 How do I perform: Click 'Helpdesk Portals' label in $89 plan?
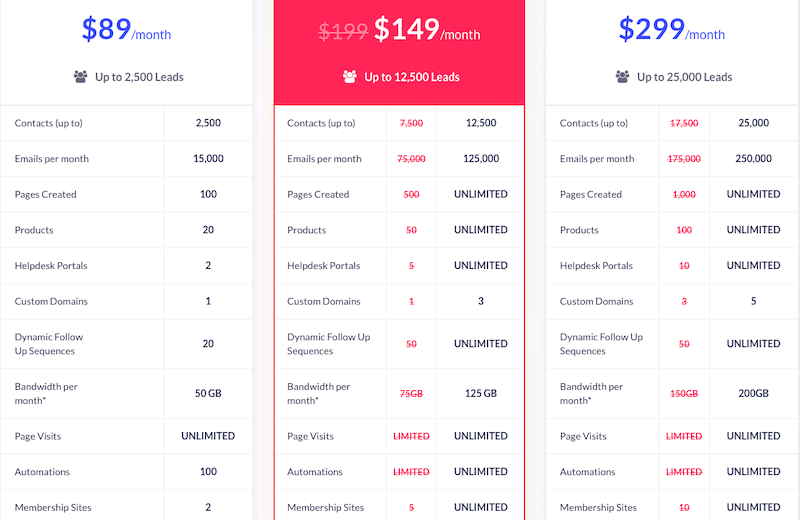coord(51,266)
